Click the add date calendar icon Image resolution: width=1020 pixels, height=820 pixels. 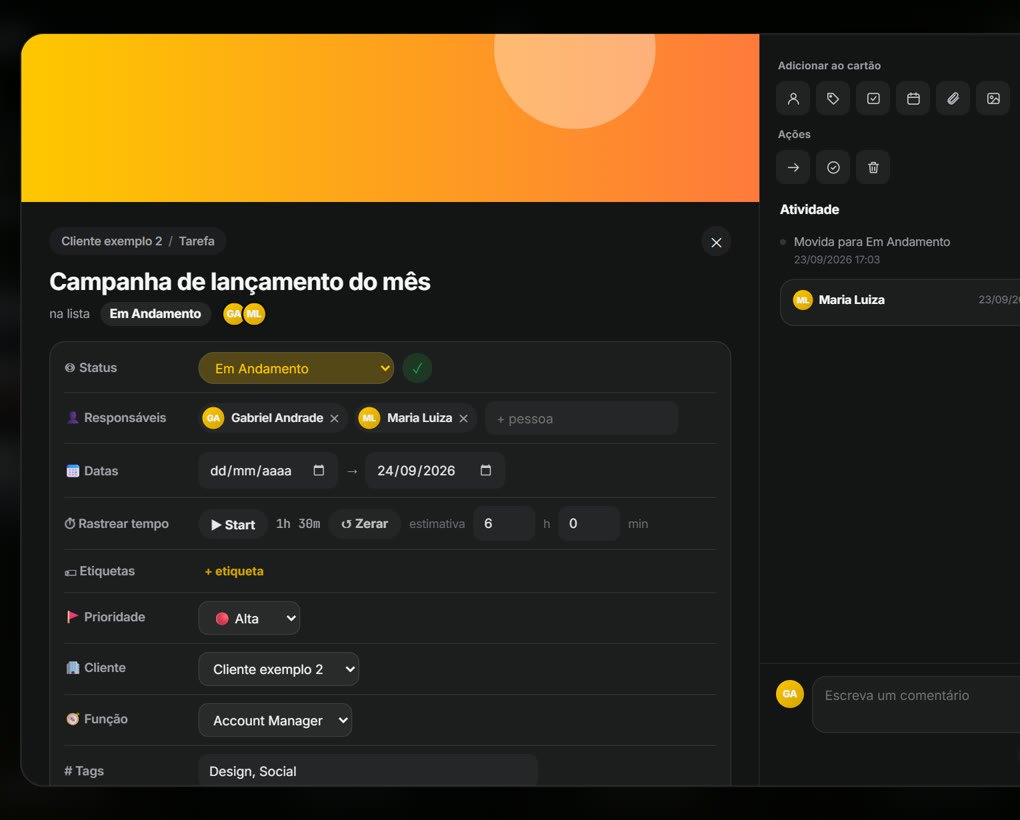[913, 99]
